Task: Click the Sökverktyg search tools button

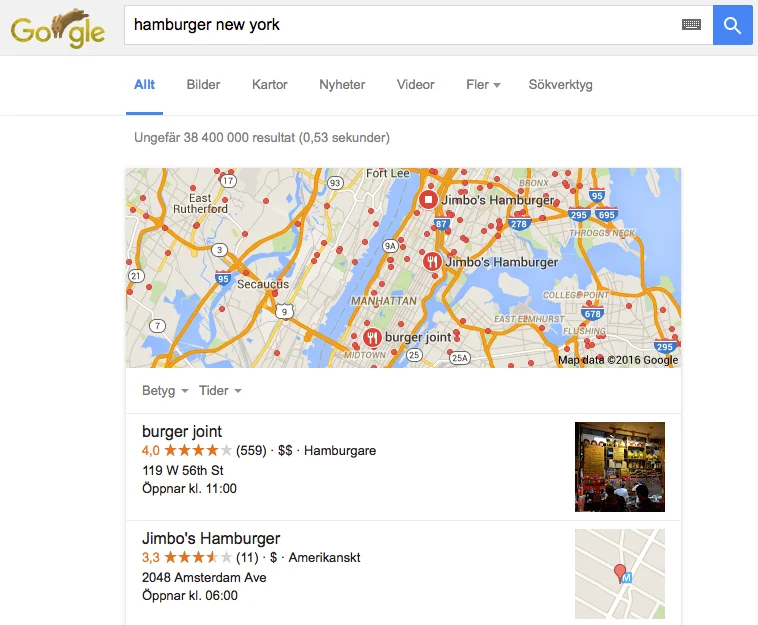Action: (x=560, y=85)
